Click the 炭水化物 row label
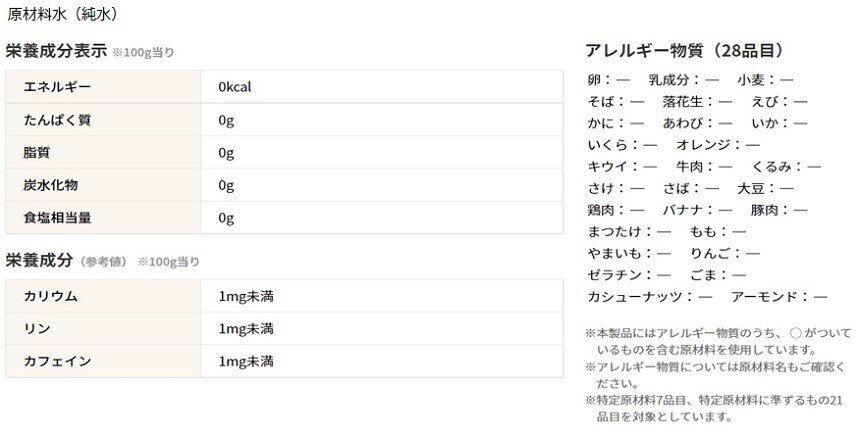860x438 pixels. (50, 186)
